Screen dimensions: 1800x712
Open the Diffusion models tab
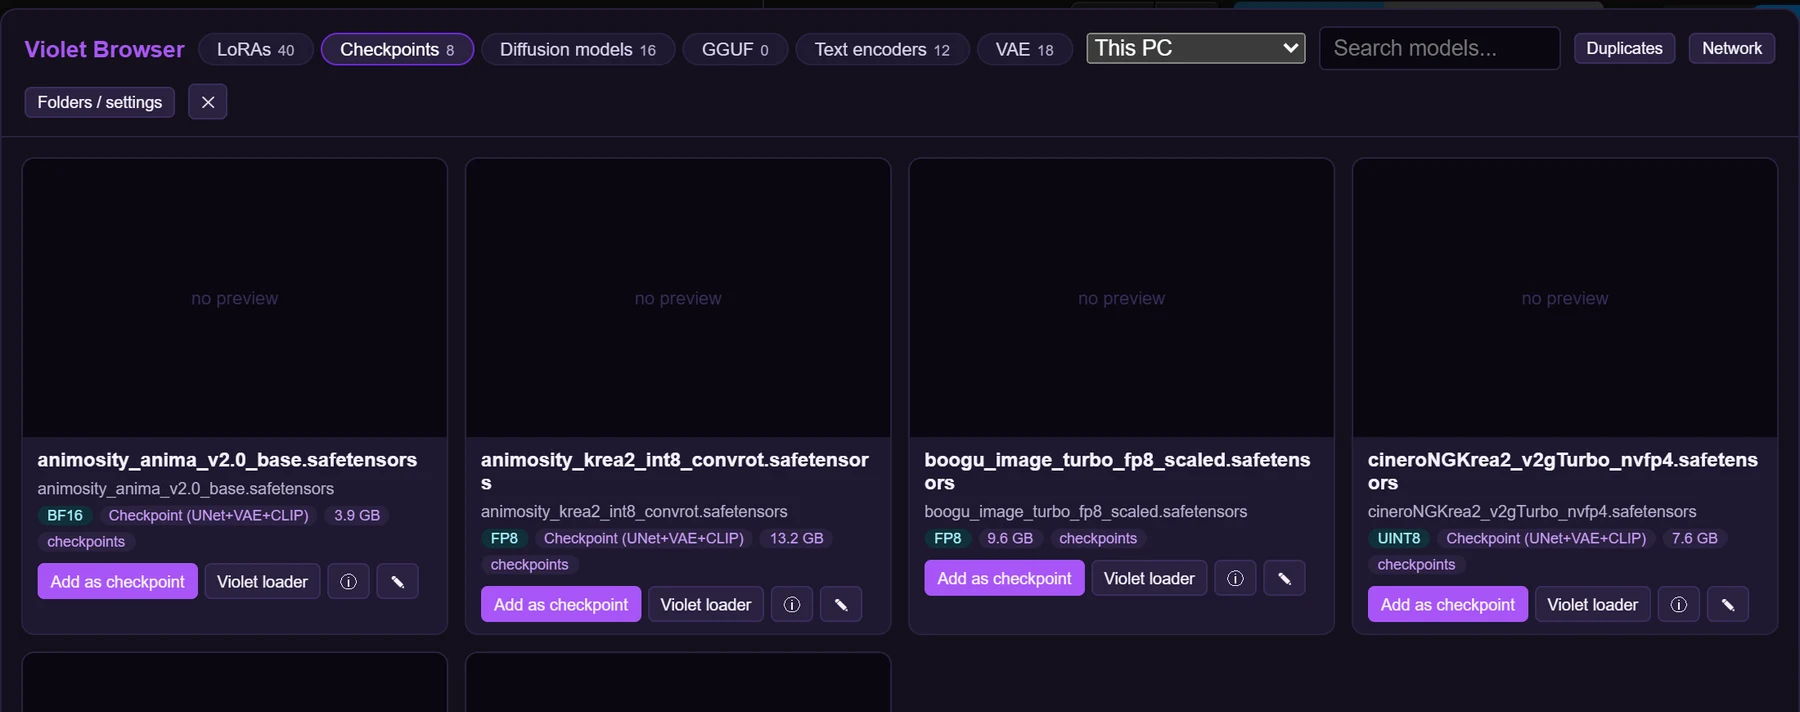(578, 49)
